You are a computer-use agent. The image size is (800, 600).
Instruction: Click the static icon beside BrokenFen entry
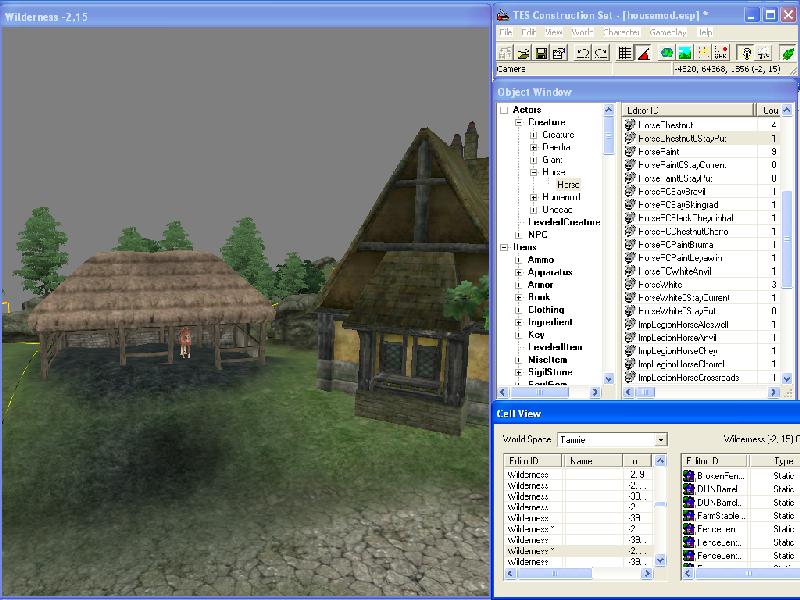click(689, 476)
